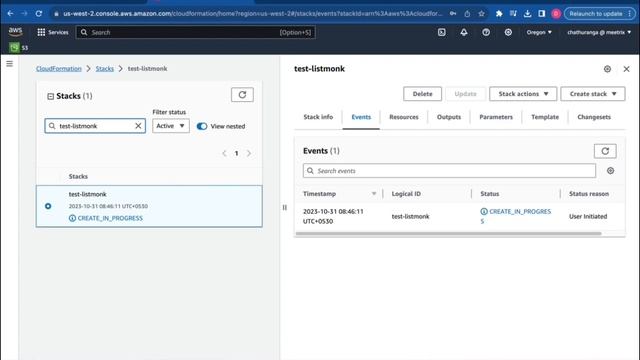640x360 pixels.
Task: Focus the Search events field
Action: pos(449,171)
